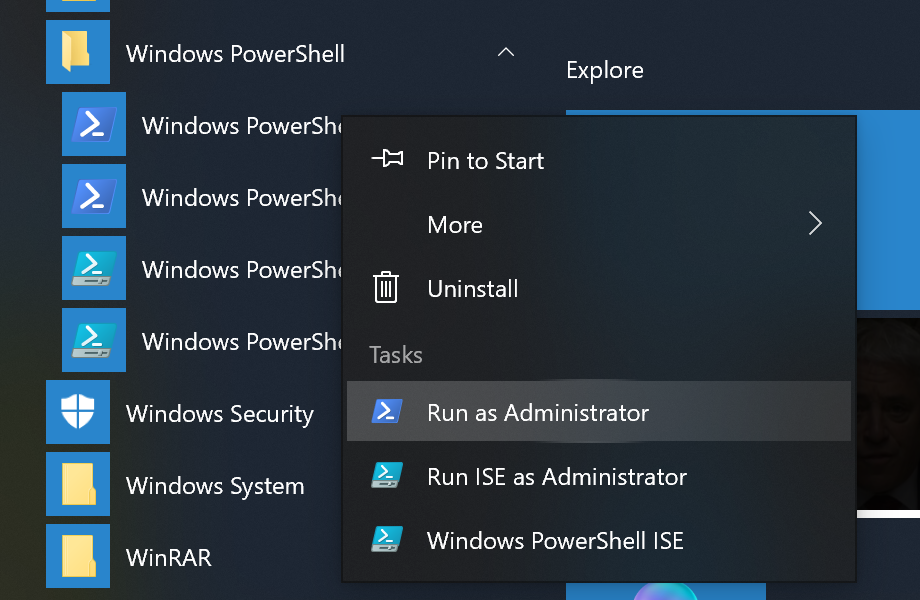Click the Explore group heading

[x=605, y=70]
